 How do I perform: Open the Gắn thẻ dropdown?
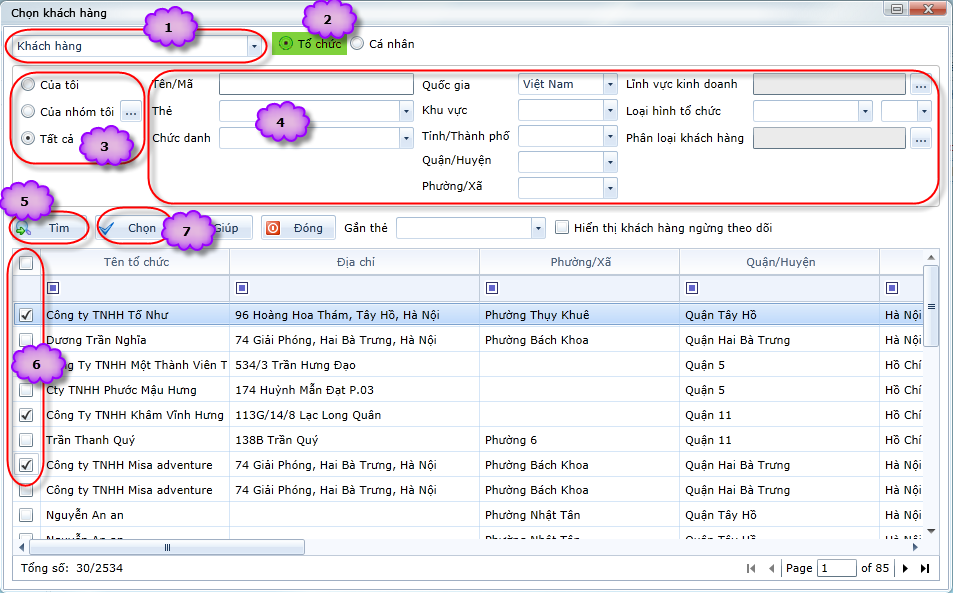pos(538,229)
